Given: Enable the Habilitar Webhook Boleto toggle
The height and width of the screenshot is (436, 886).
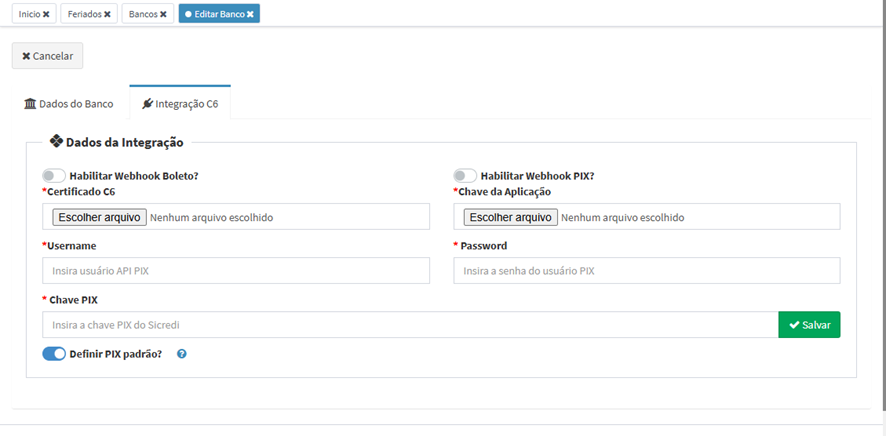Looking at the screenshot, I should pyautogui.click(x=54, y=176).
